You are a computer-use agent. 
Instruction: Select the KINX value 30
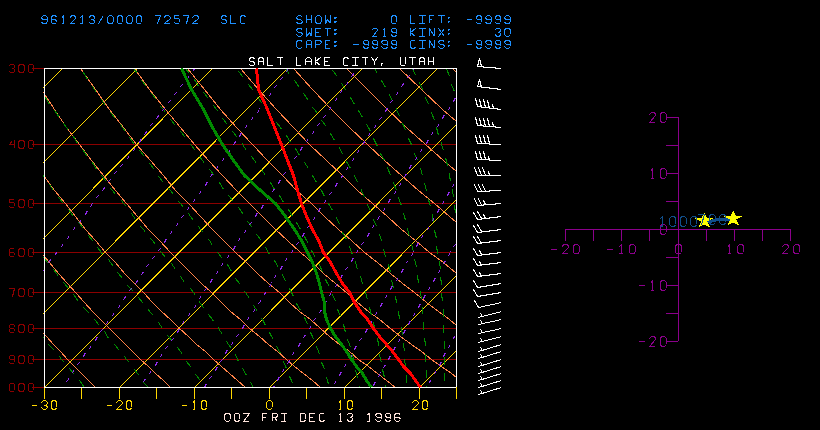(503, 32)
